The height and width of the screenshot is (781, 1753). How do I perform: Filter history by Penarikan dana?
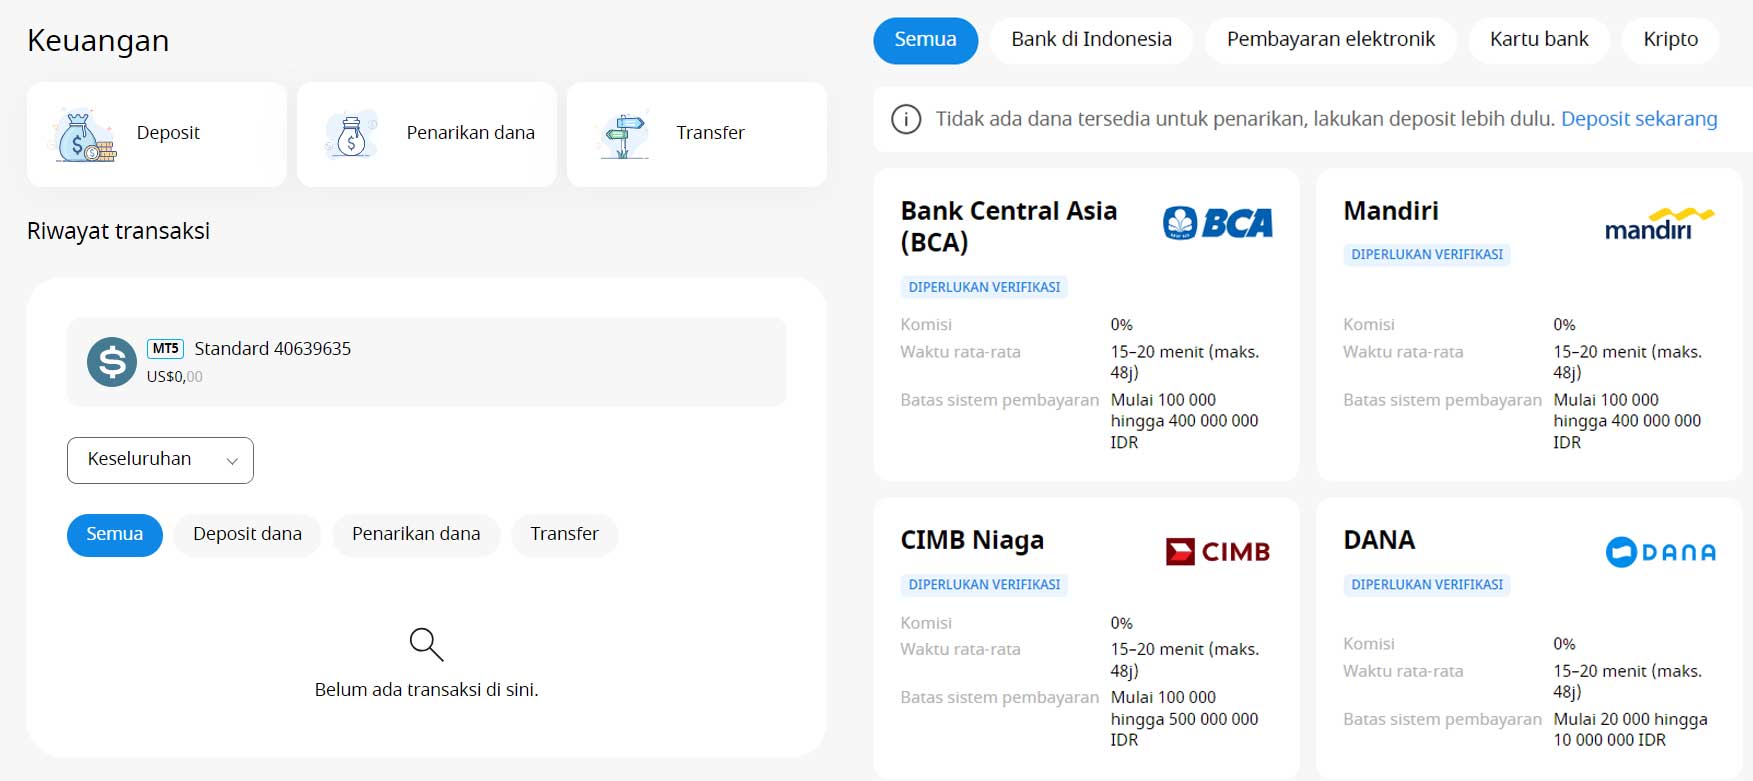tap(416, 535)
